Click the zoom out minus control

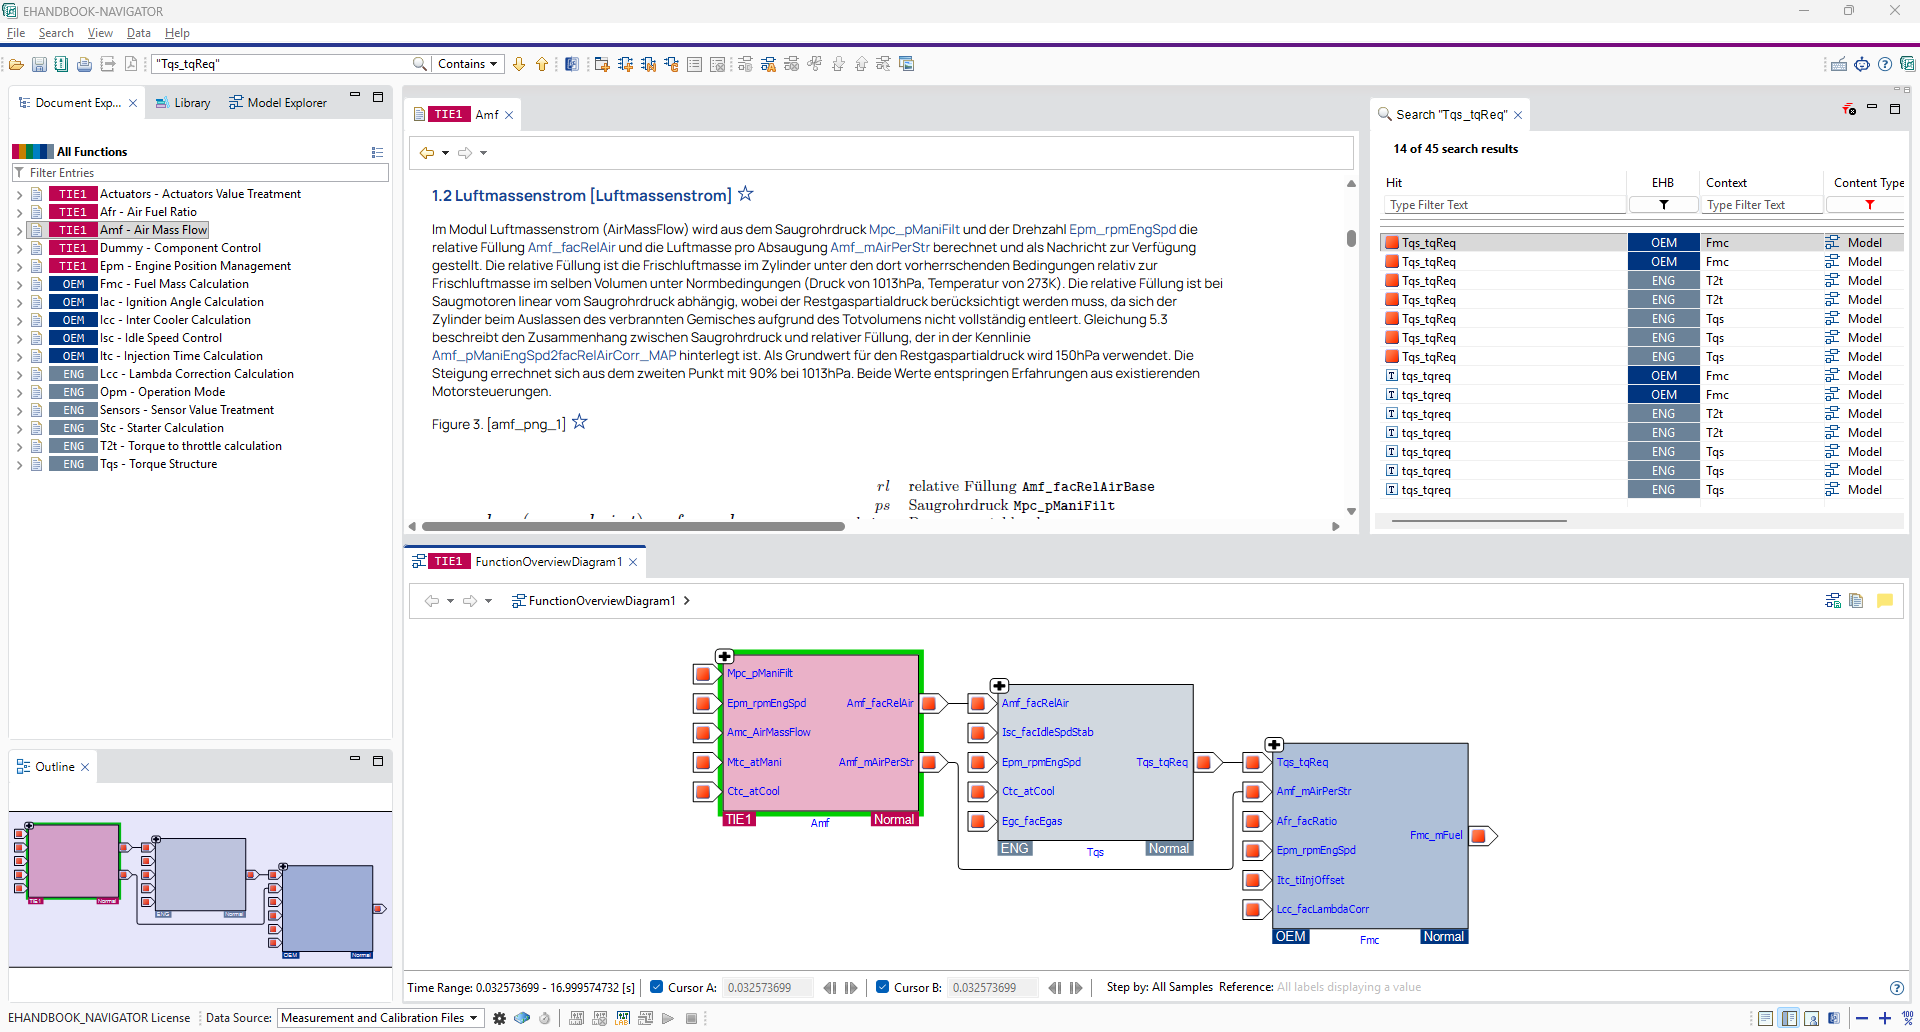pos(1862,1018)
